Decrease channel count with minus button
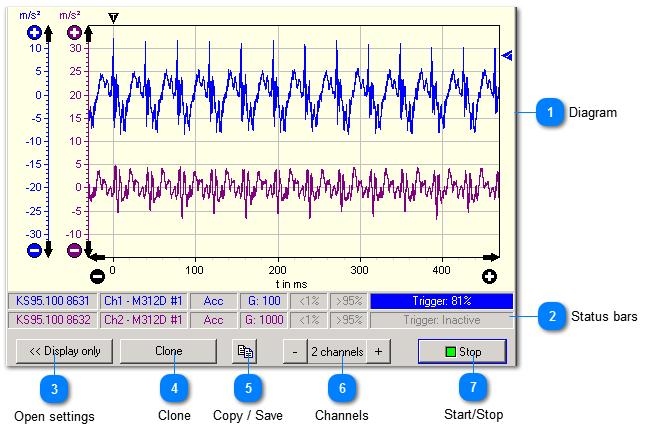This screenshot has width=654, height=440. pos(294,352)
